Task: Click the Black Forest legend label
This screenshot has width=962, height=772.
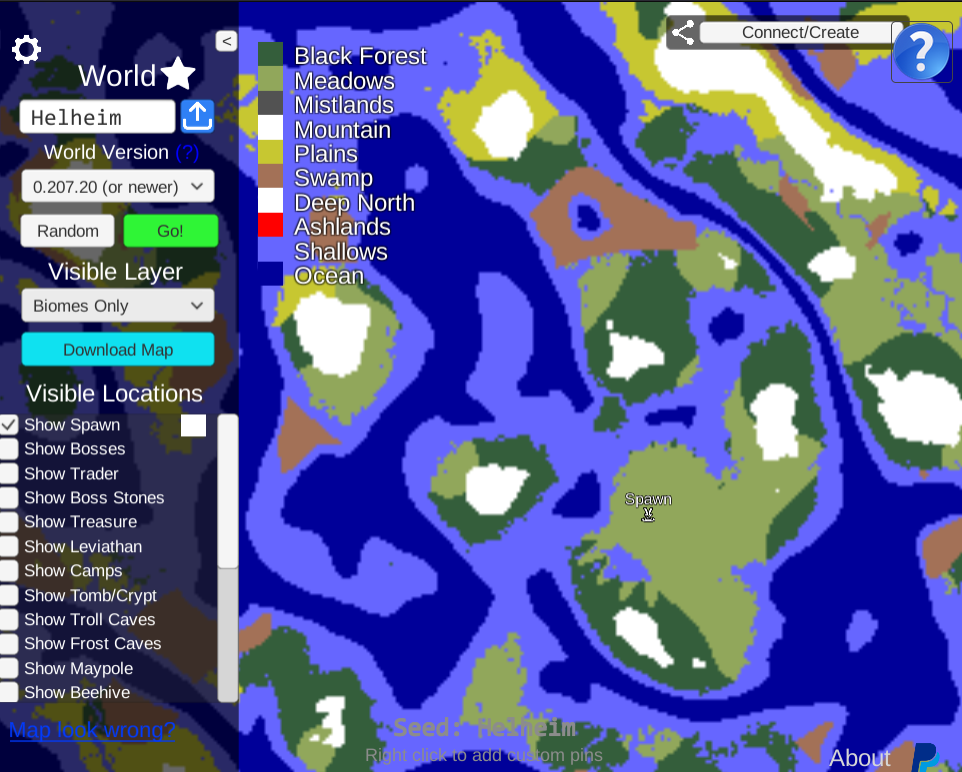Action: [360, 56]
